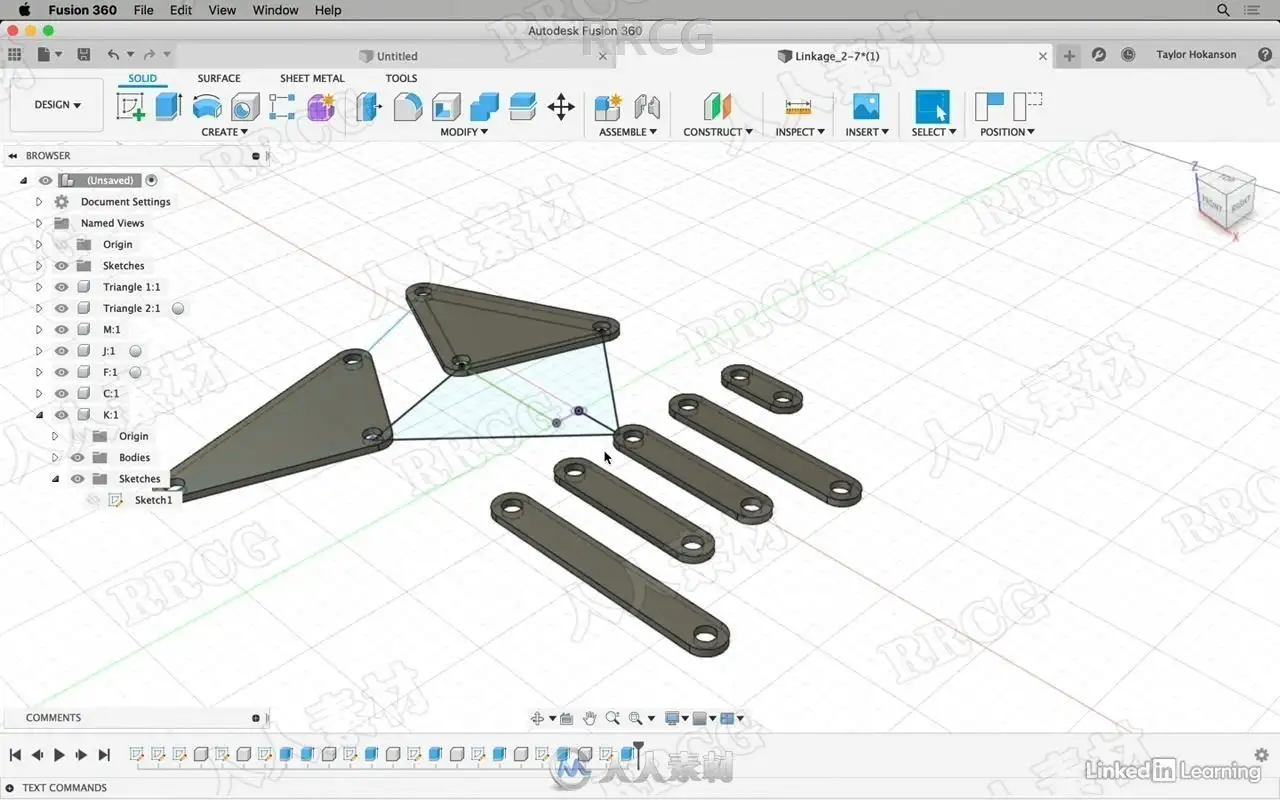Viewport: 1280px width, 800px height.
Task: Expand the Document Settings node
Action: pyautogui.click(x=39, y=202)
